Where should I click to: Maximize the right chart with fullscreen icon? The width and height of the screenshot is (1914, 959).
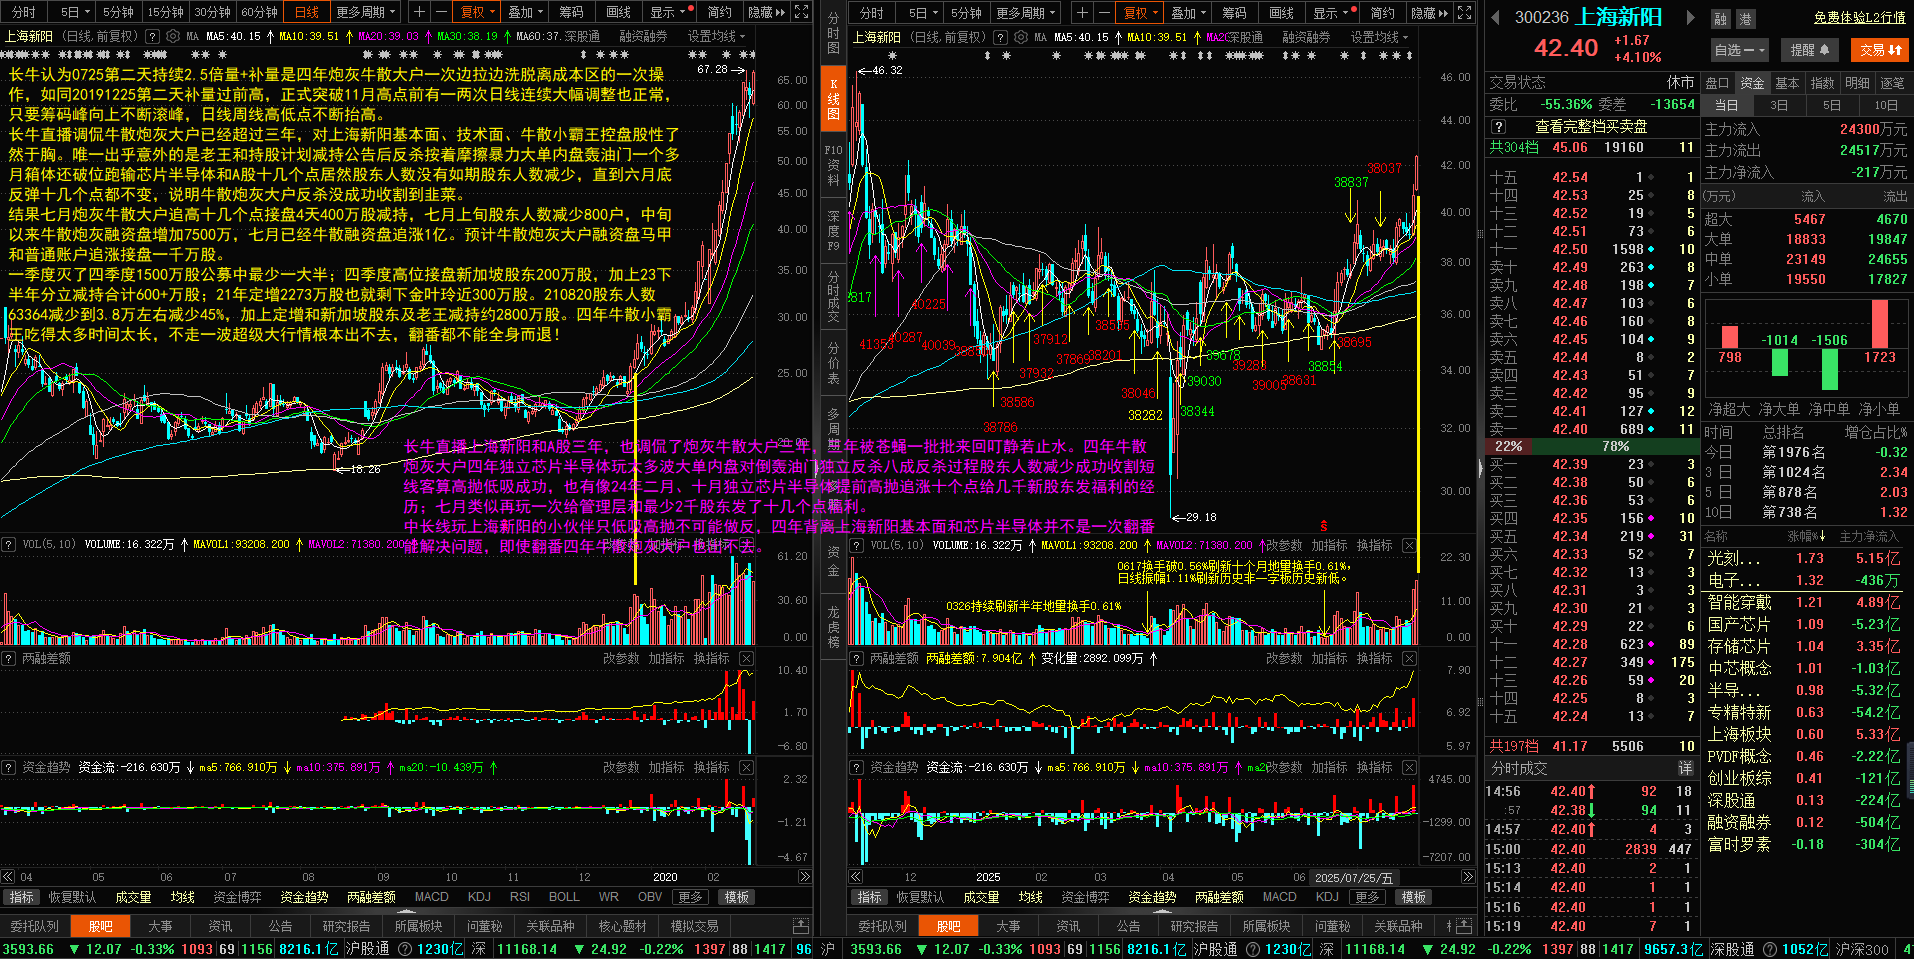1464,12
